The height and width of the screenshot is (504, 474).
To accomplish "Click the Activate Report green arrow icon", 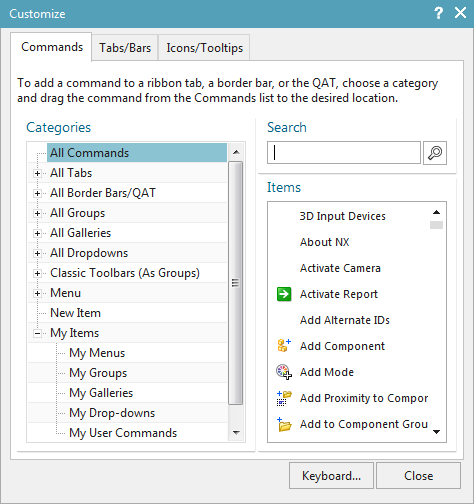I will (284, 294).
